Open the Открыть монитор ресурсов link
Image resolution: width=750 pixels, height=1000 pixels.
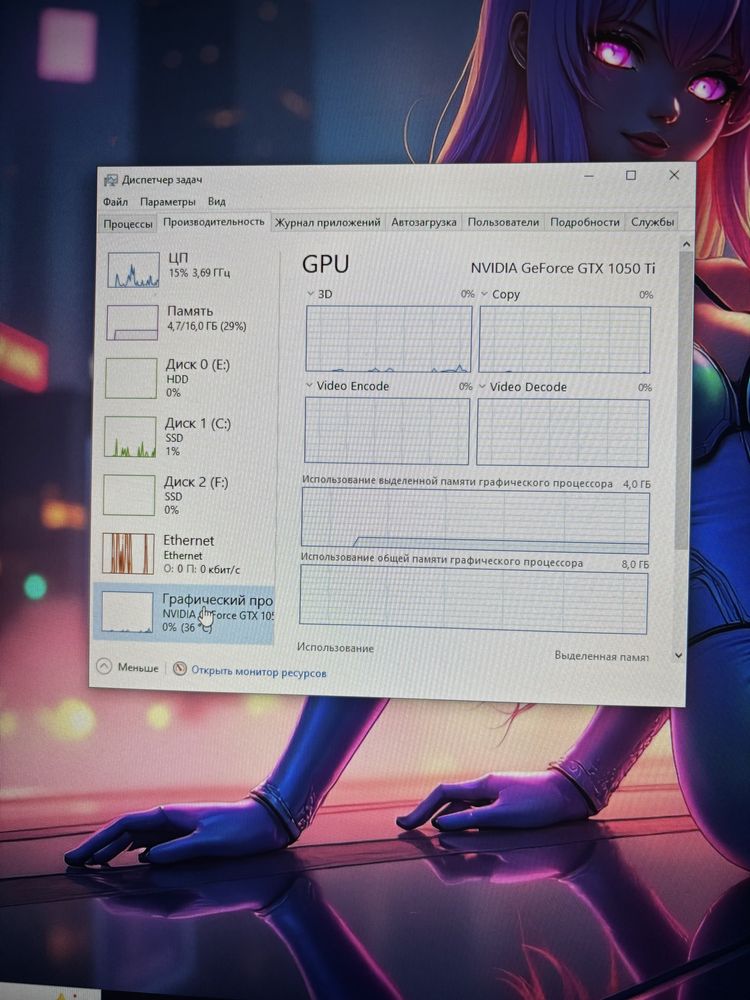(x=259, y=672)
